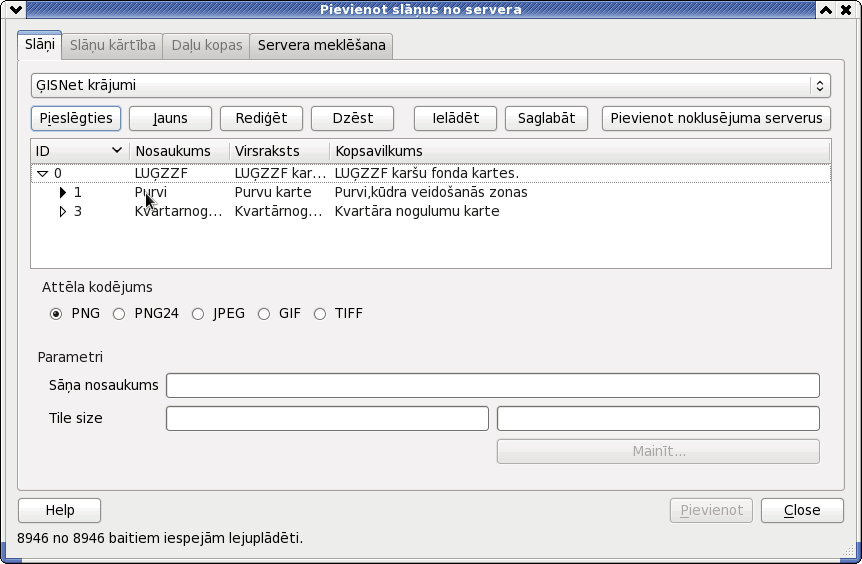Click the Virsraksts column header
This screenshot has width=862, height=564.
[x=279, y=151]
